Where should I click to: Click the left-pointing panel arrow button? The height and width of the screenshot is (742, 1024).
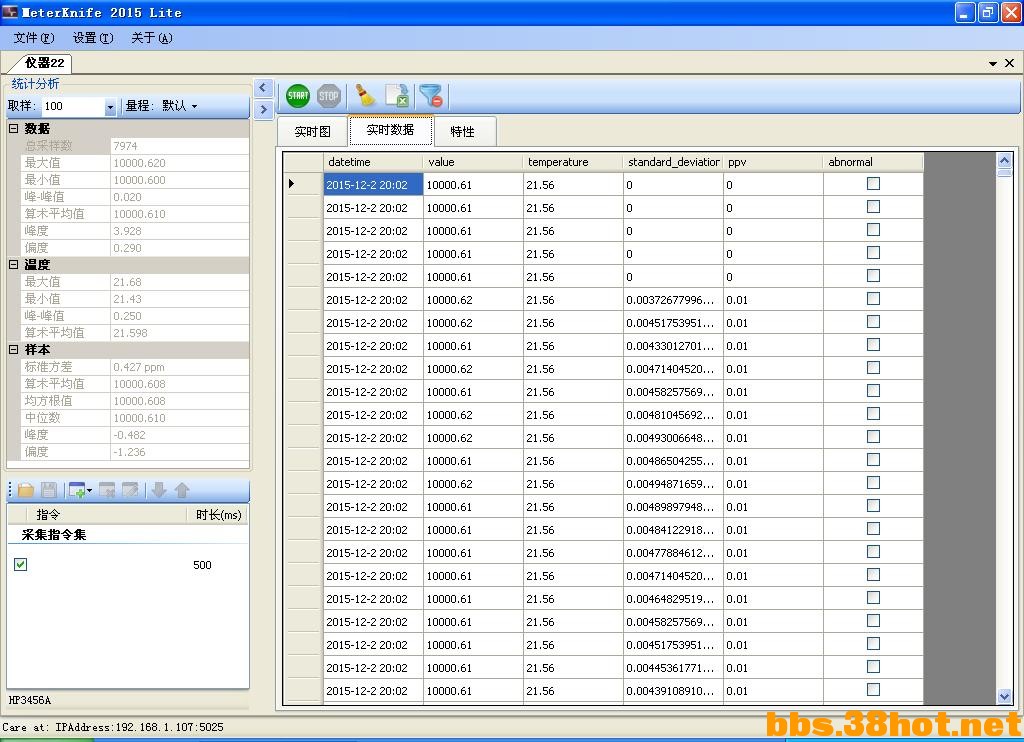click(x=263, y=88)
